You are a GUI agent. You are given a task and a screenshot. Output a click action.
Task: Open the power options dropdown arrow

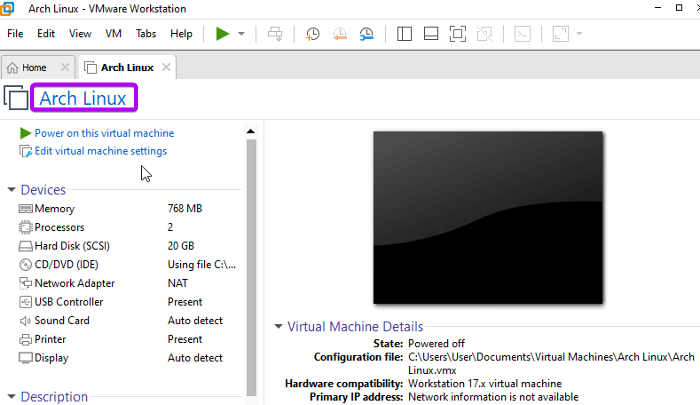click(241, 33)
